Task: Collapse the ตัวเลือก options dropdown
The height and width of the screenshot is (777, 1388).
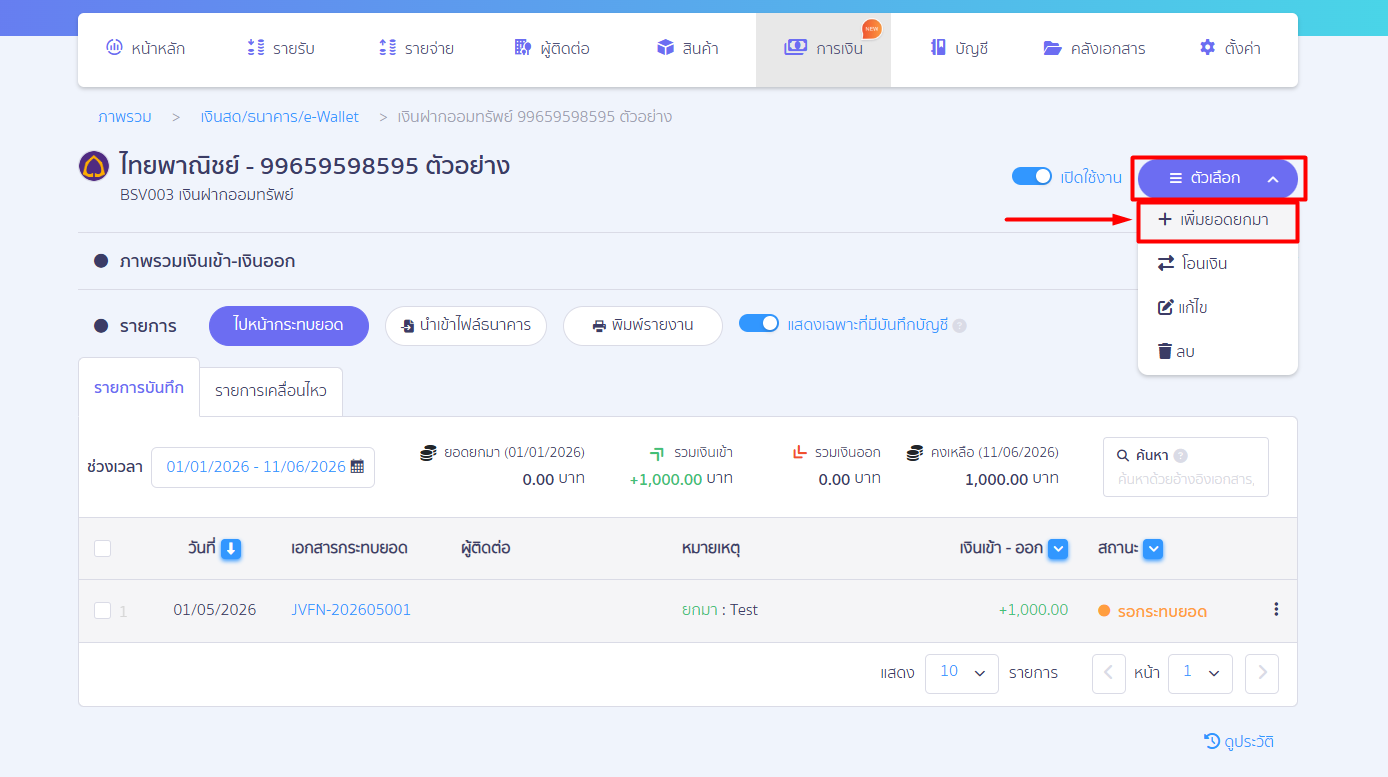Action: pyautogui.click(x=1217, y=179)
